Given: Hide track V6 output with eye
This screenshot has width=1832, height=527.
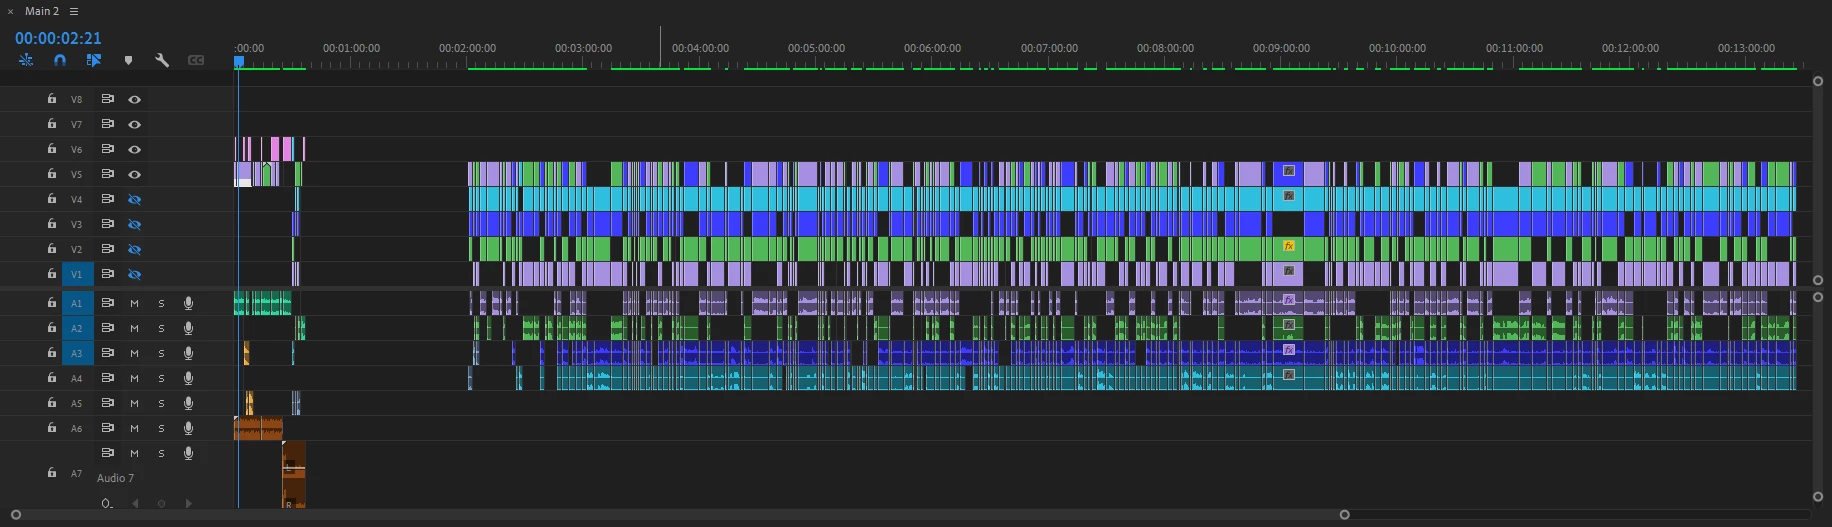Looking at the screenshot, I should pyautogui.click(x=134, y=149).
